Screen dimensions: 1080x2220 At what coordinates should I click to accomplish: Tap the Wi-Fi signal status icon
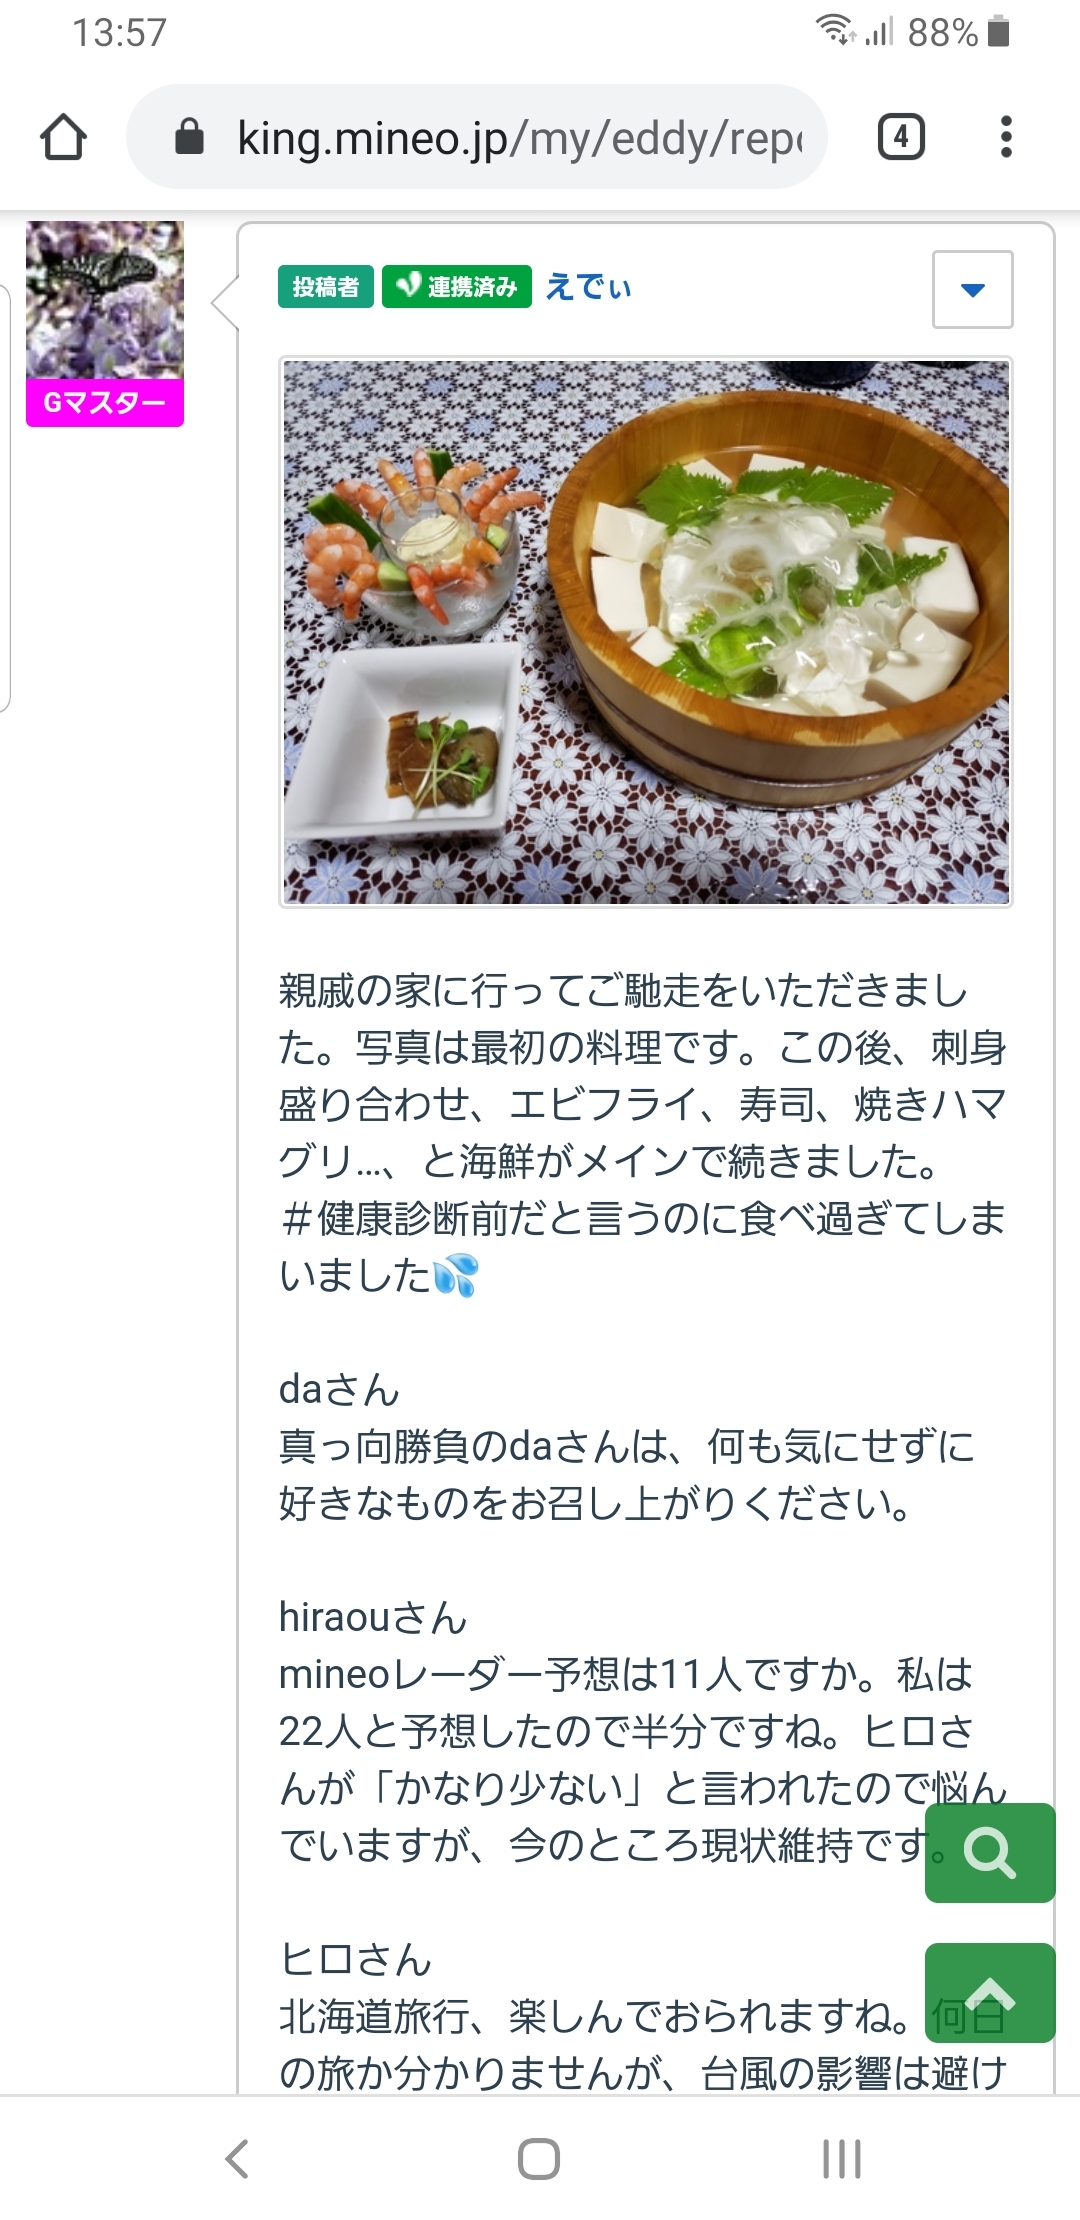(x=834, y=30)
